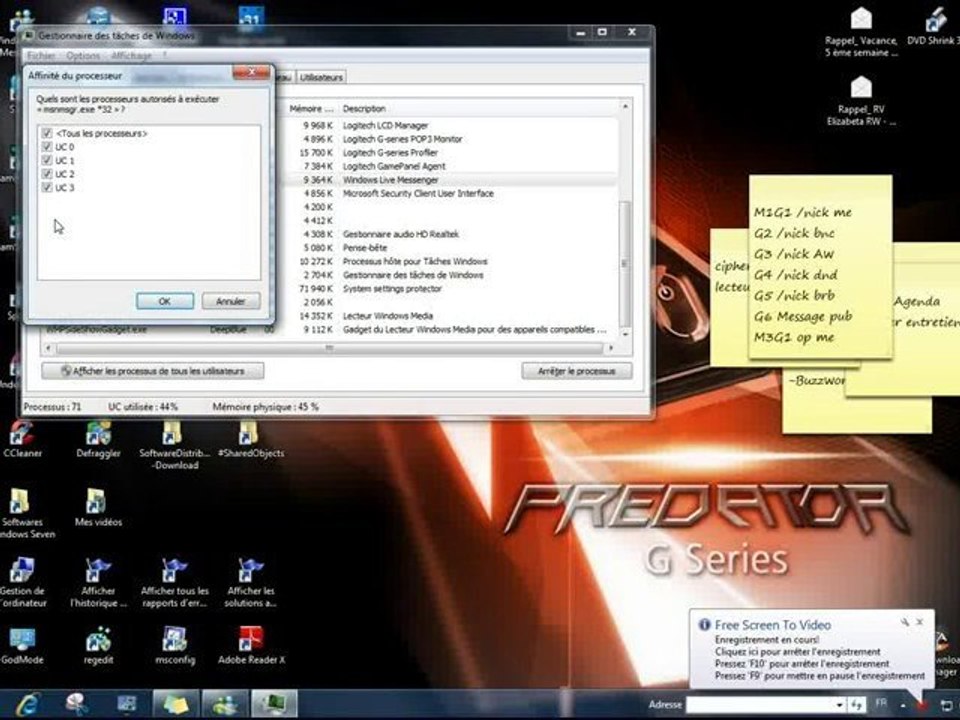Select the #SharedObjects folder shortcut

(250, 438)
